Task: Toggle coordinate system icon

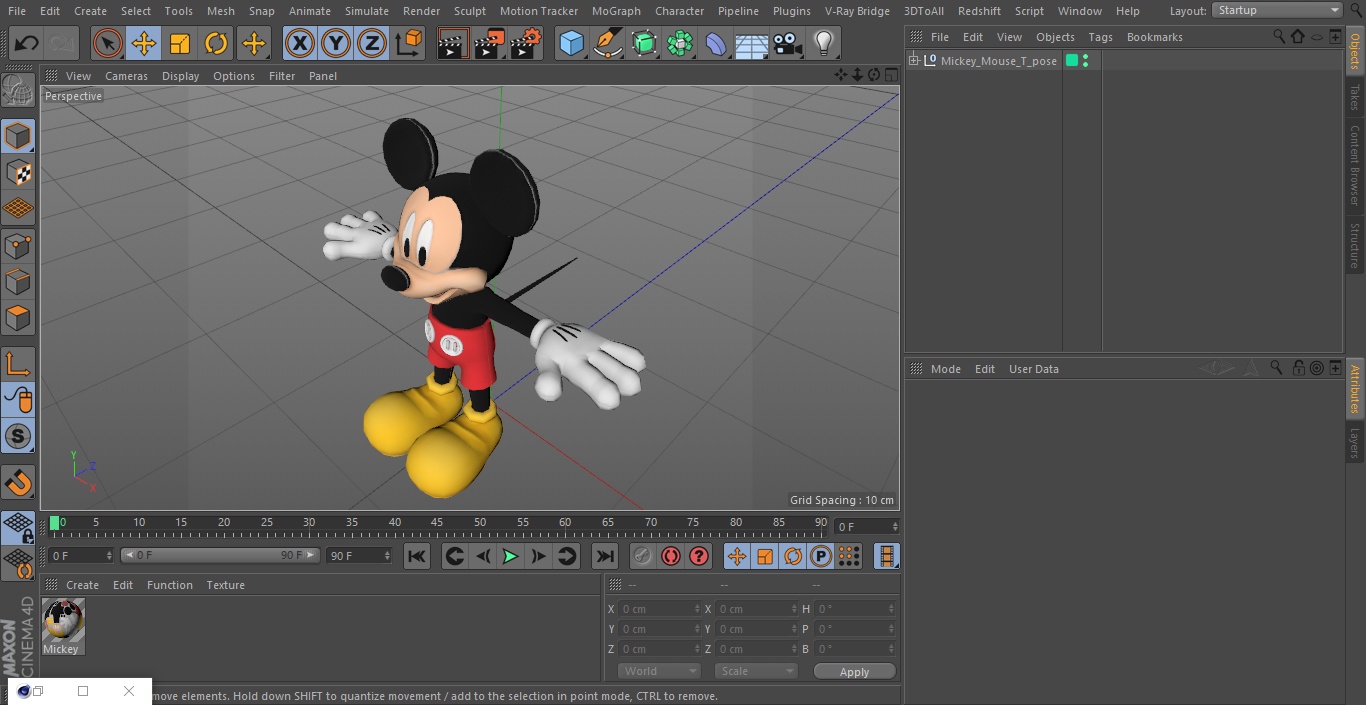Action: pyautogui.click(x=409, y=43)
